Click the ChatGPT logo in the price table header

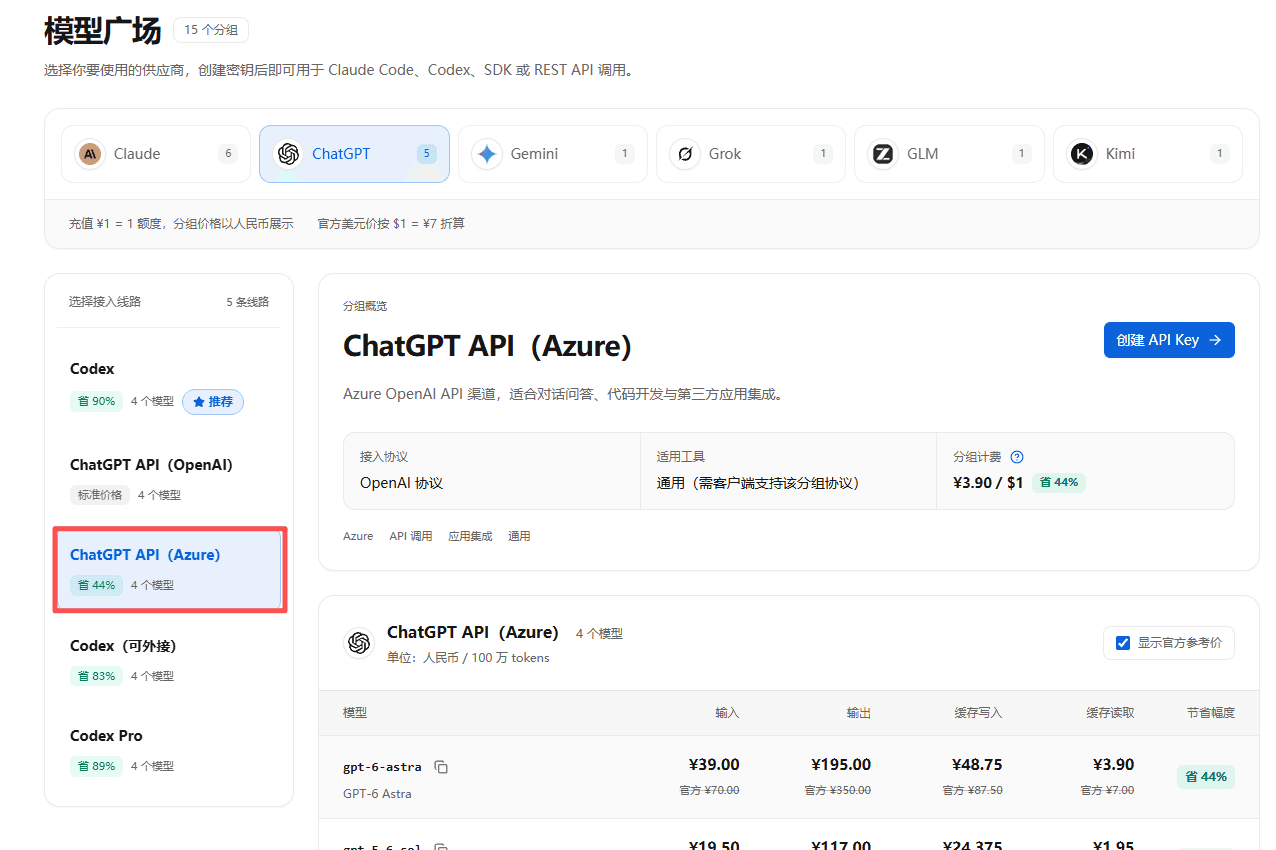(359, 643)
